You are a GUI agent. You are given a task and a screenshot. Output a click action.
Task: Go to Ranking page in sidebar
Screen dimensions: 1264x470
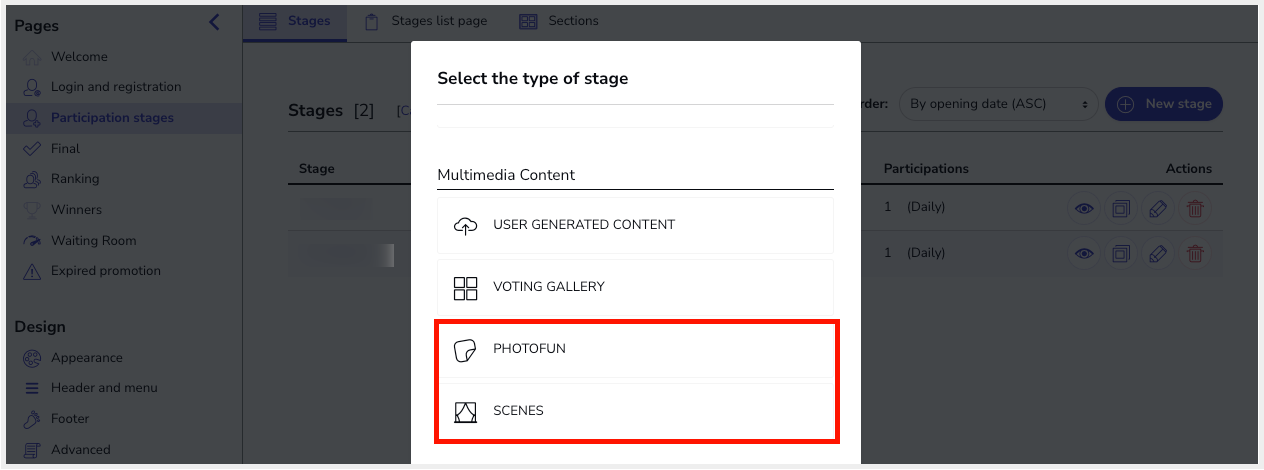[75, 179]
